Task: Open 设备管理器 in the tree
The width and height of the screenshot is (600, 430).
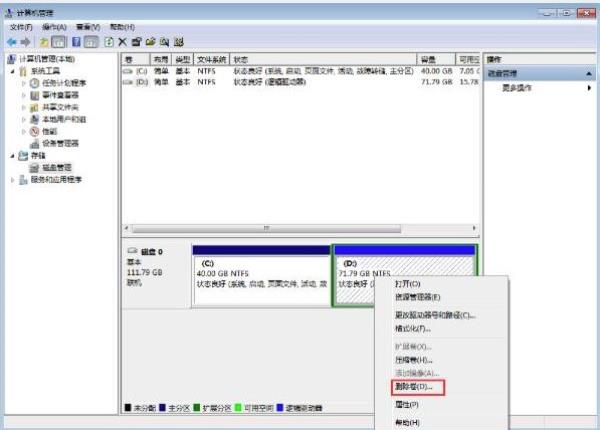Action: (60, 143)
